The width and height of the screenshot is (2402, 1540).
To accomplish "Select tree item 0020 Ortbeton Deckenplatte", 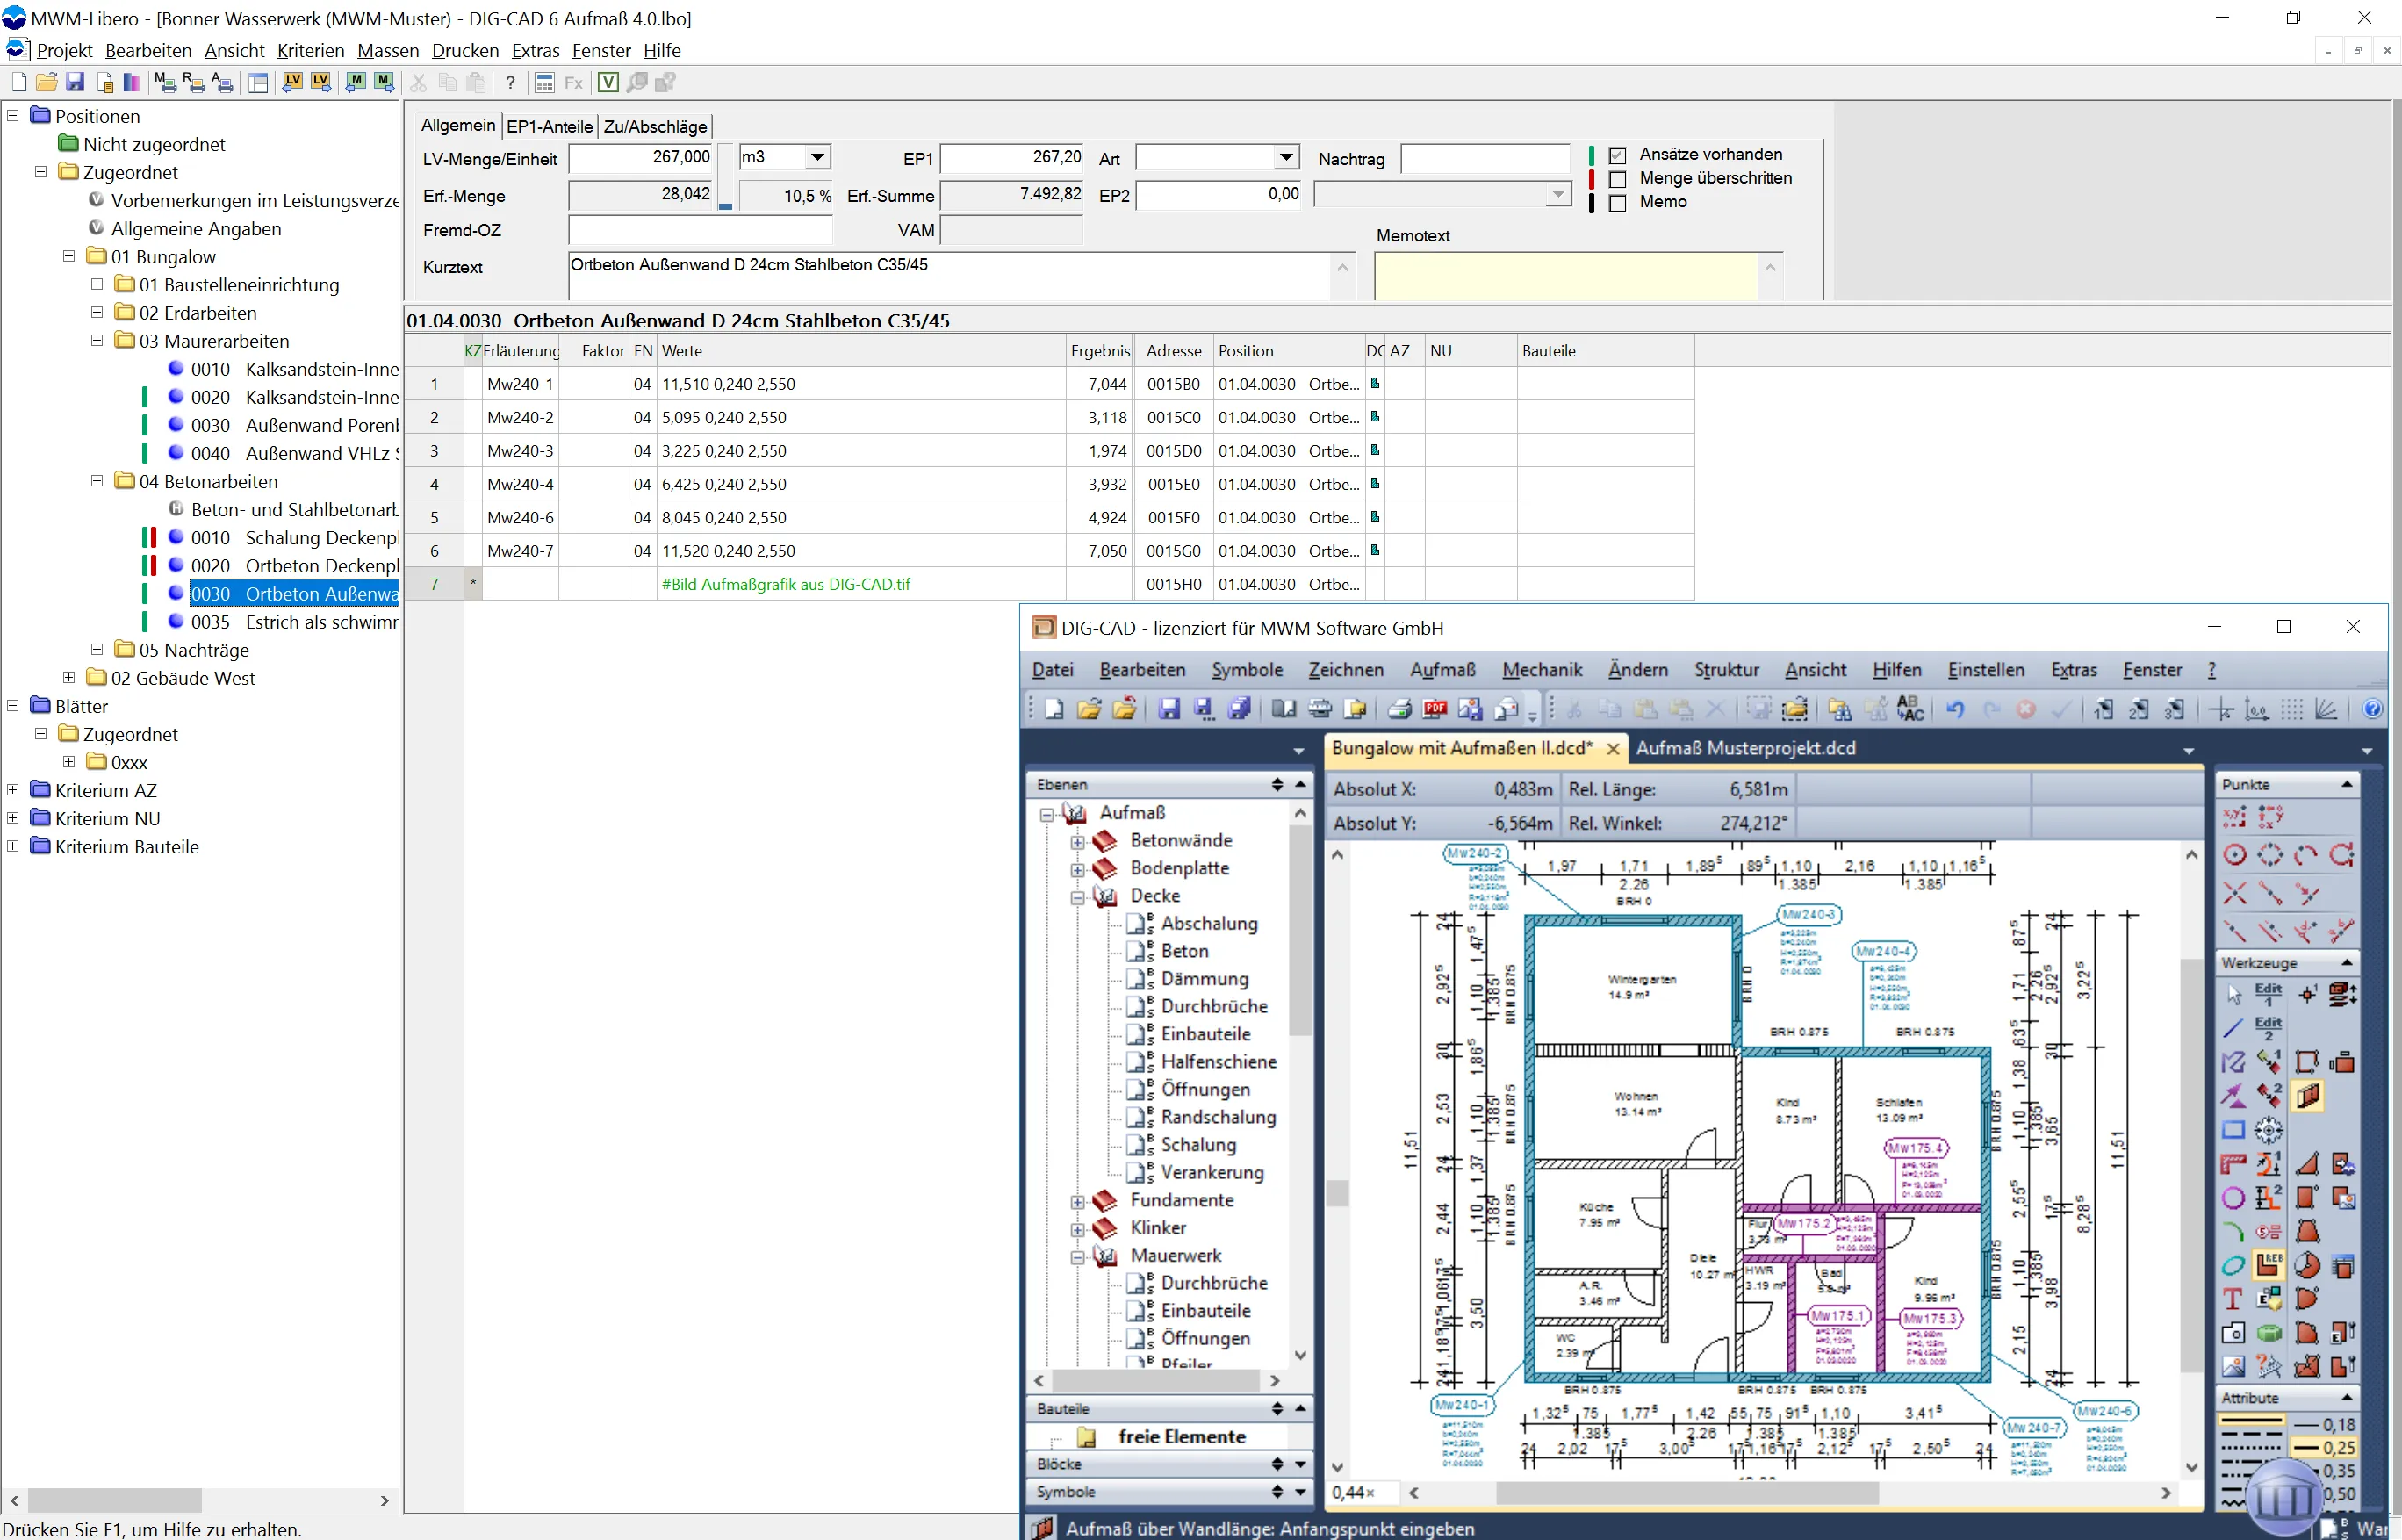I will (x=294, y=566).
